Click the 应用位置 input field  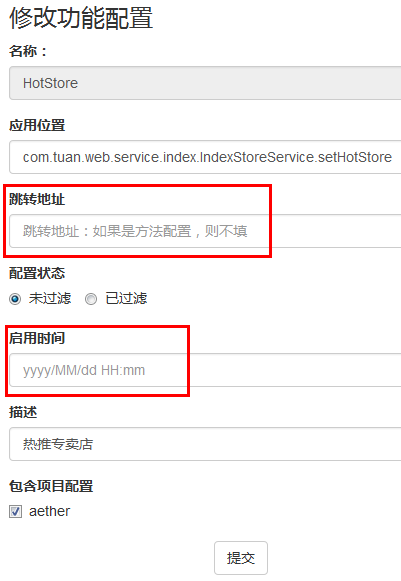pyautogui.click(x=205, y=157)
